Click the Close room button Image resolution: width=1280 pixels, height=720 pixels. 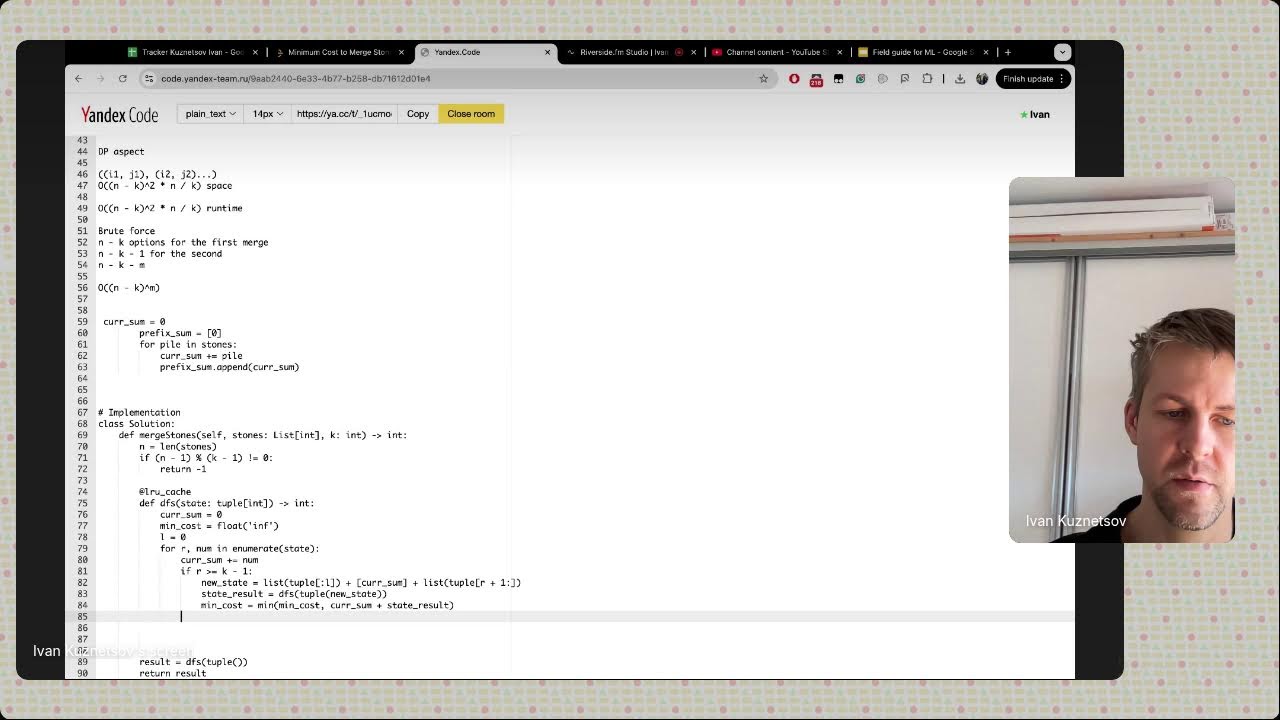(471, 114)
